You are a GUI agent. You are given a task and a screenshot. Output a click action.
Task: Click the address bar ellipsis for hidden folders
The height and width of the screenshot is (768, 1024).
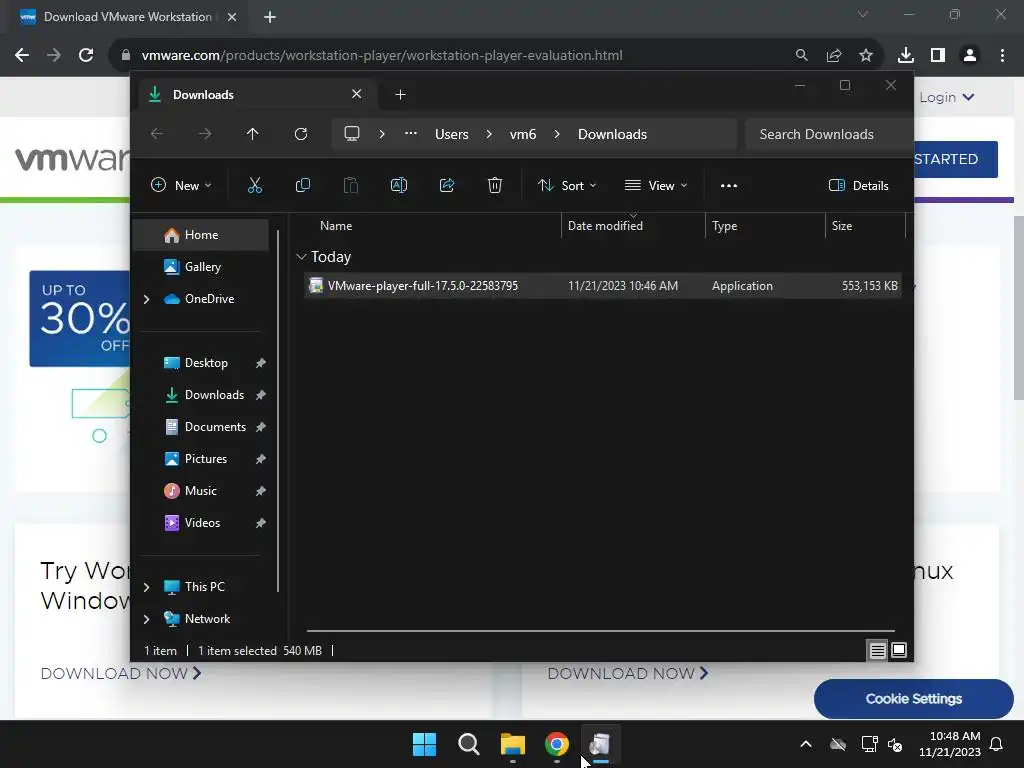(x=411, y=133)
